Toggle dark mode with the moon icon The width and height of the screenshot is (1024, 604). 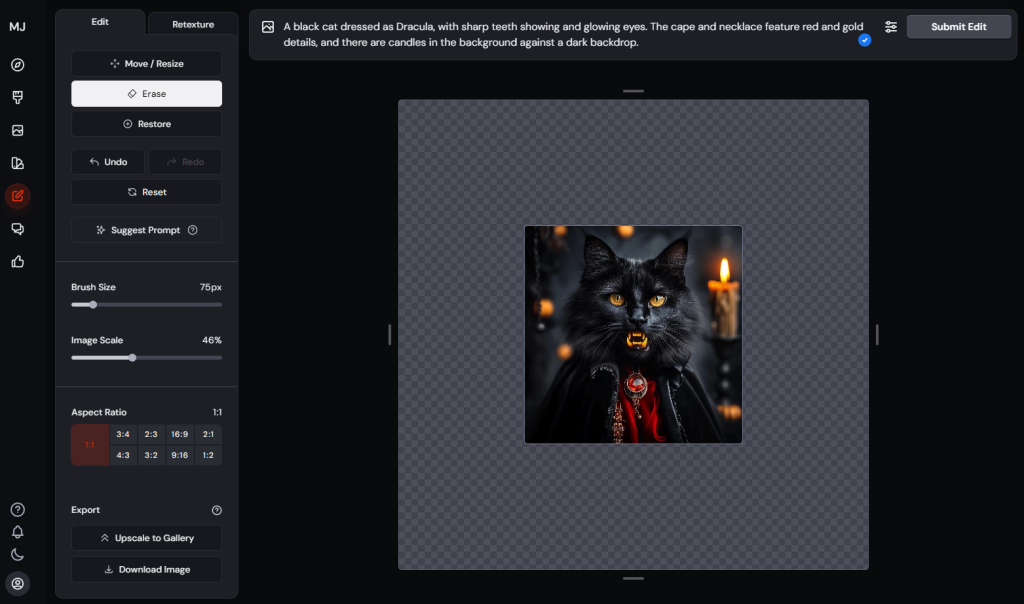point(17,554)
